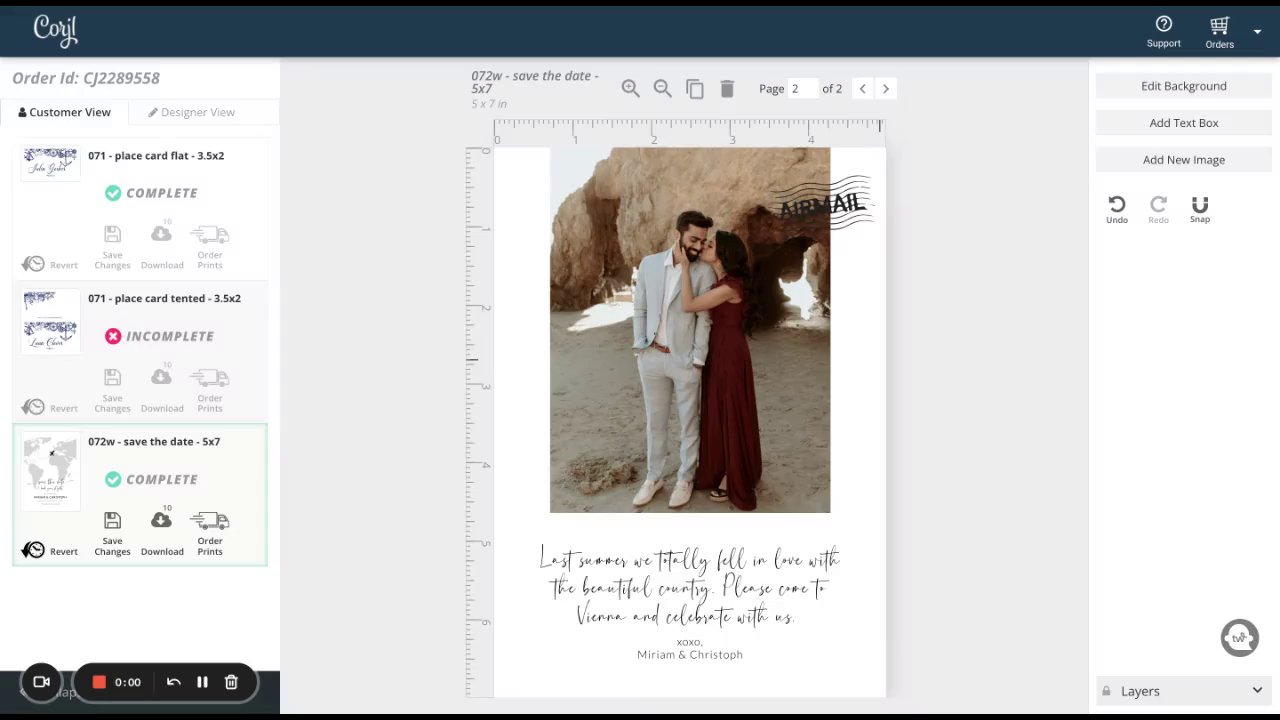Click Add New Image button
The height and width of the screenshot is (720, 1280).
1184,160
